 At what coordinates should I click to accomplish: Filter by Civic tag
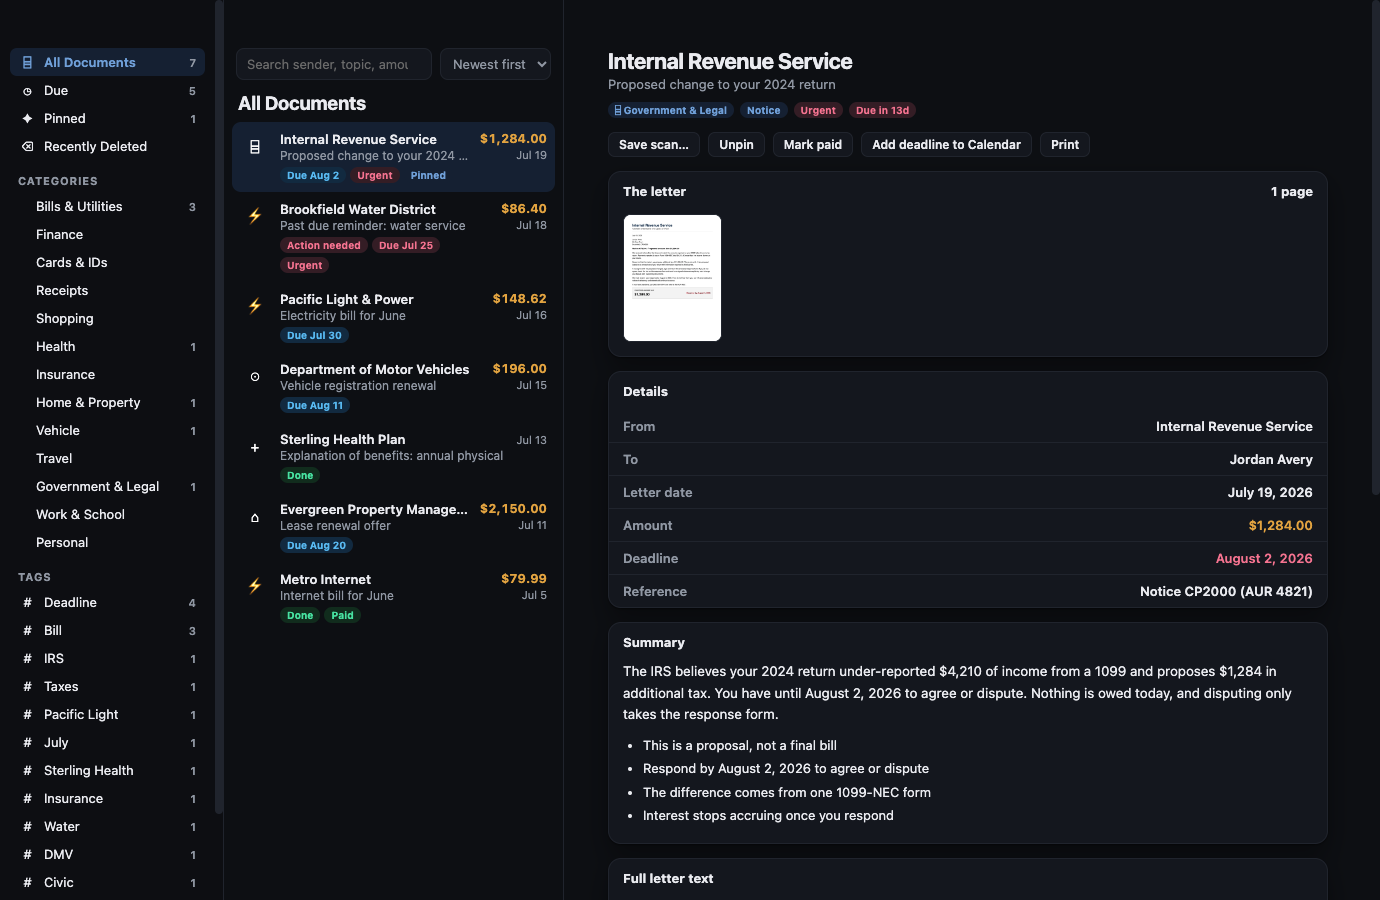click(x=107, y=882)
